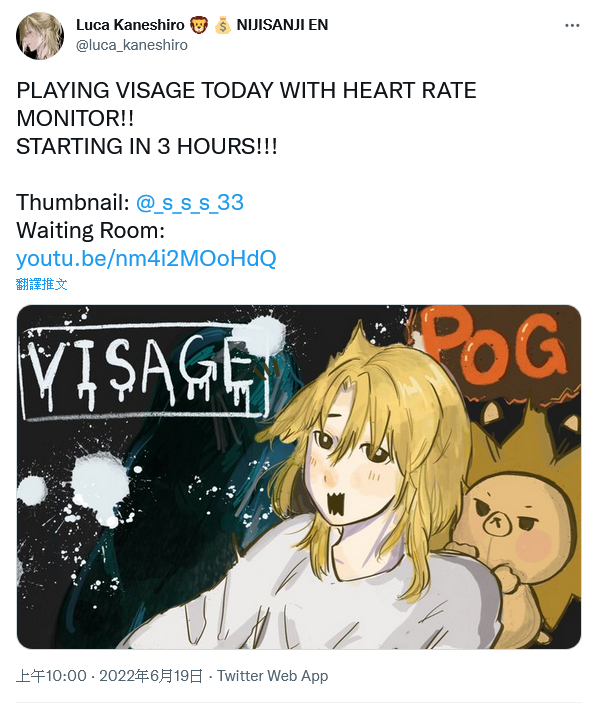Click the STARTING IN 3 HOURS line

[147, 146]
